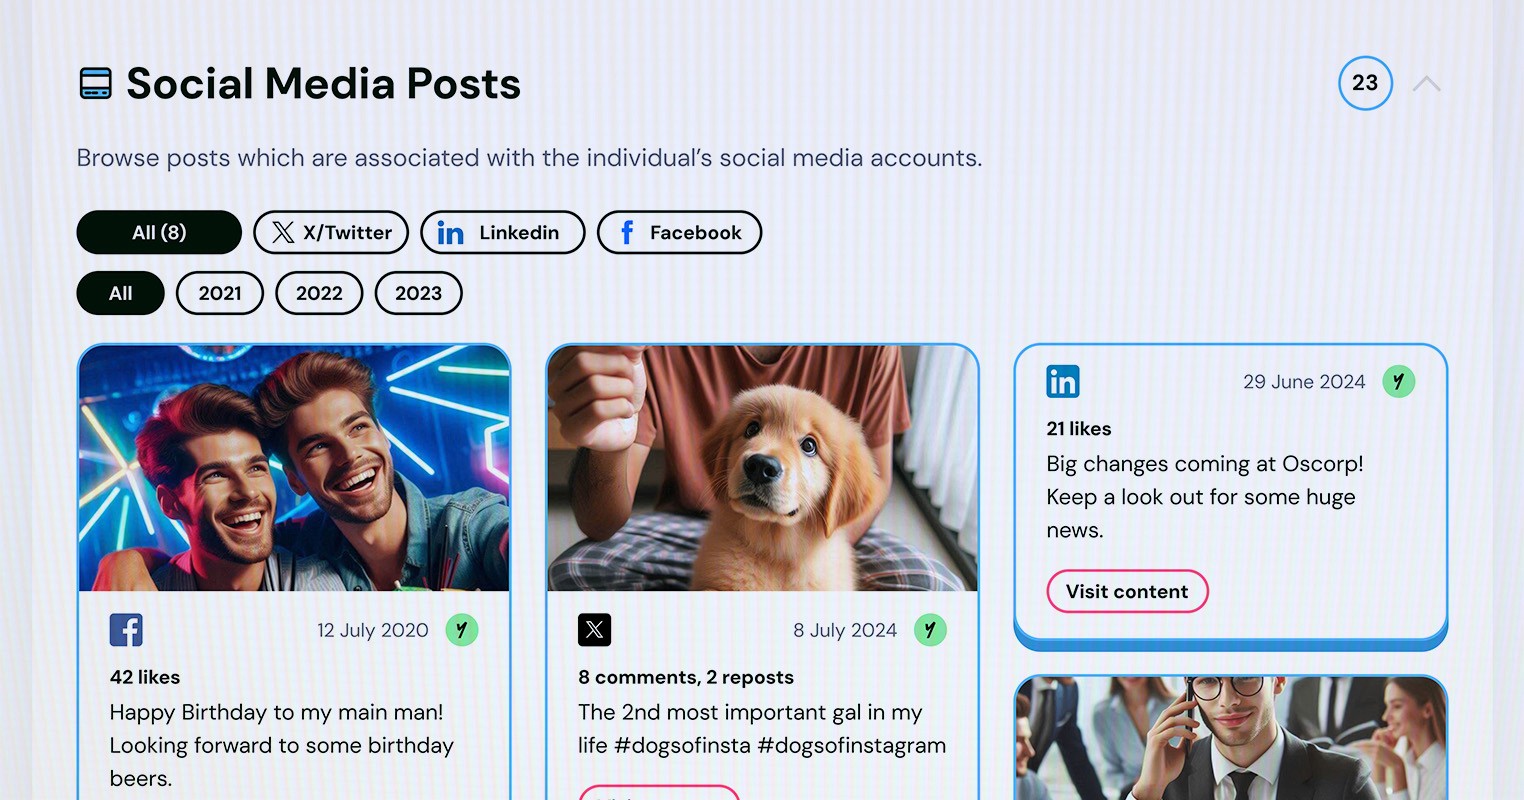This screenshot has height=800, width=1524.
Task: Collapse the Social Media Posts section
Action: (x=1425, y=84)
